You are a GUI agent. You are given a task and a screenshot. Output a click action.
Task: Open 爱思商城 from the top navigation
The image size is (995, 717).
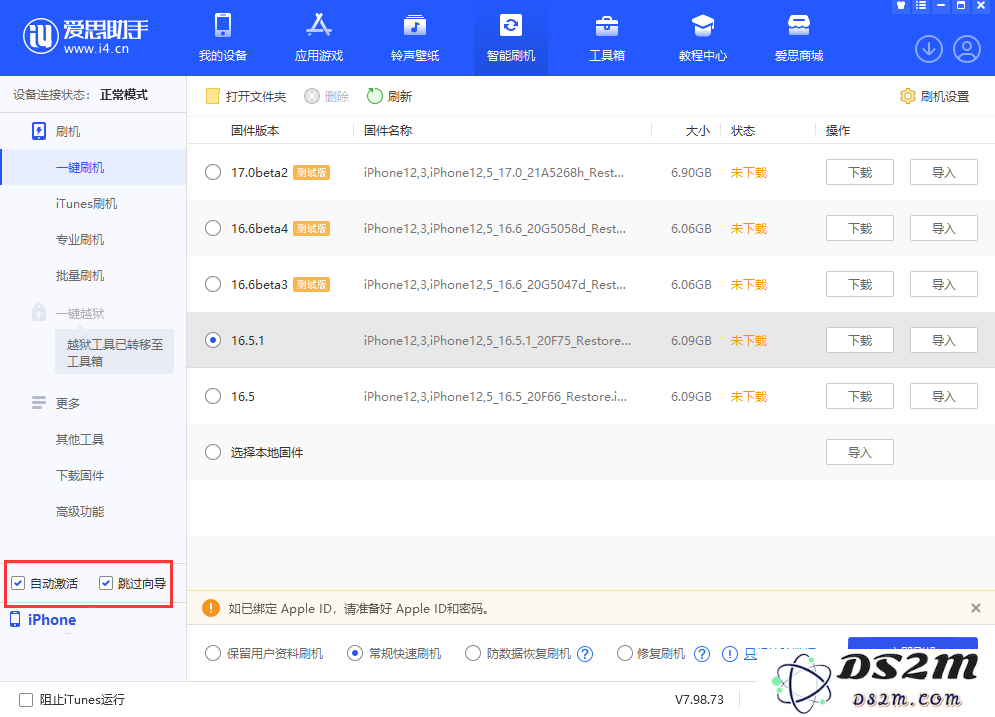coord(799,38)
